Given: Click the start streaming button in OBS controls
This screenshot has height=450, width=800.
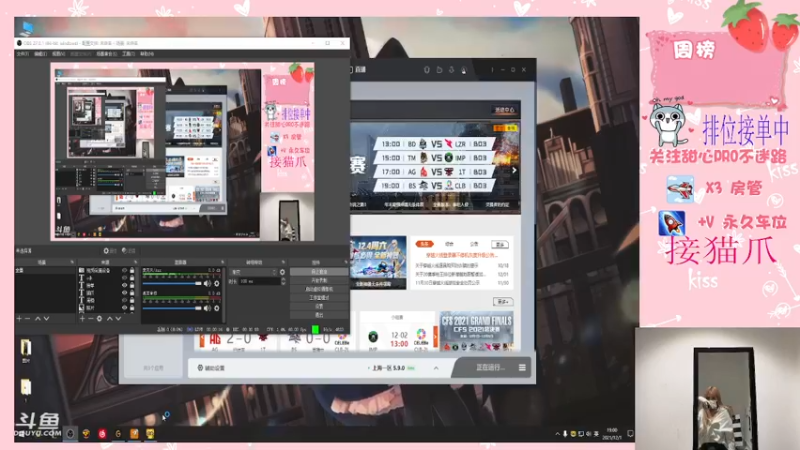Looking at the screenshot, I should 319,272.
